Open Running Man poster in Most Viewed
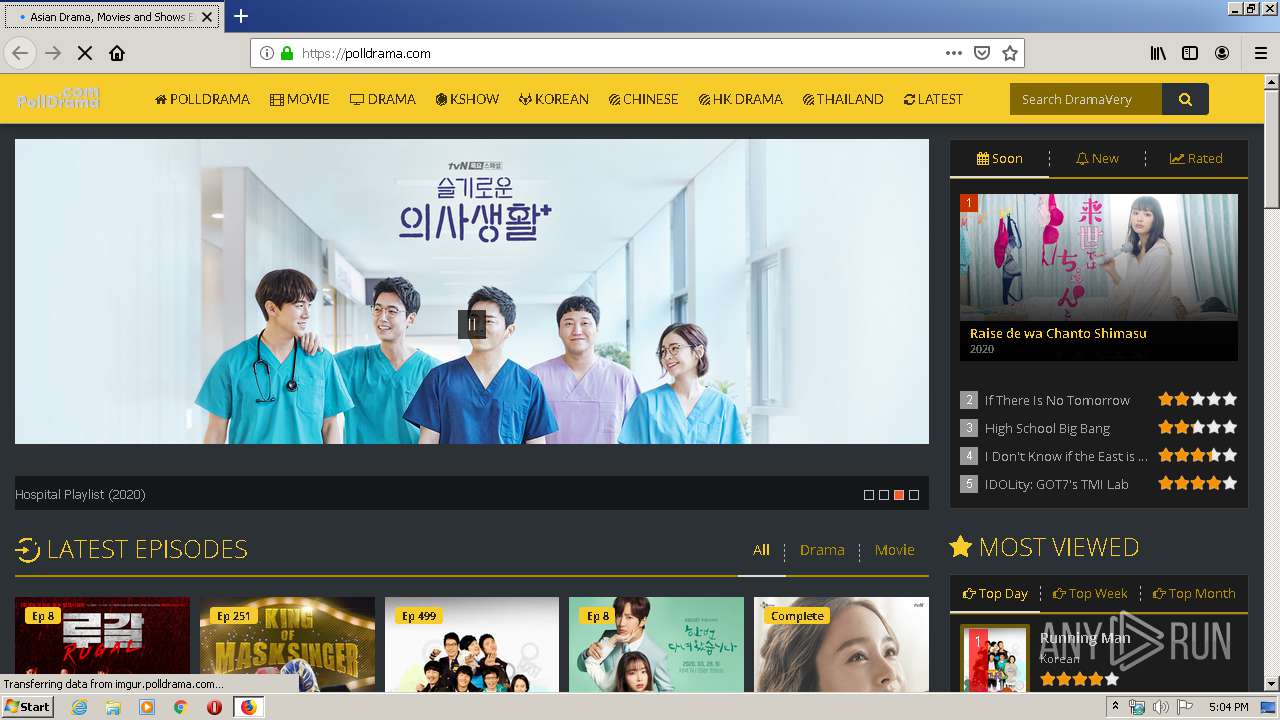1280x720 pixels. [995, 659]
